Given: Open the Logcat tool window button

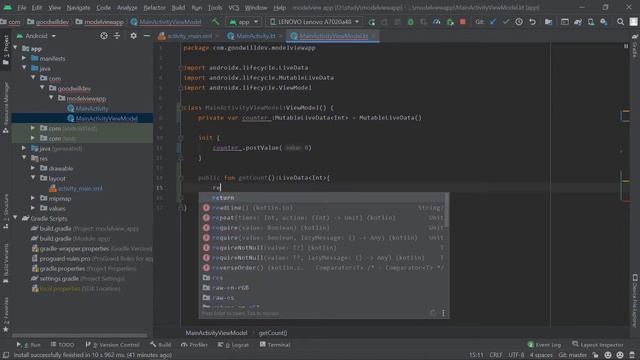Looking at the screenshot, I should pyautogui.click(x=233, y=345).
